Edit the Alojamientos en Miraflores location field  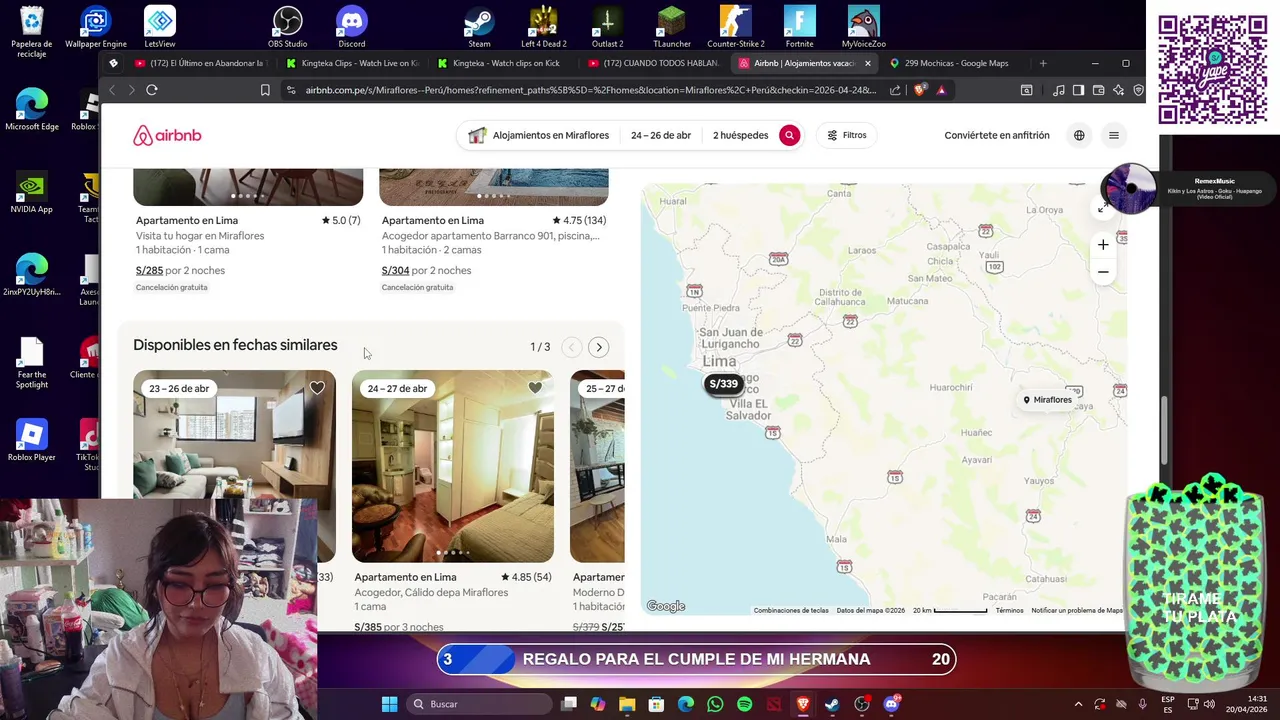tap(540, 135)
